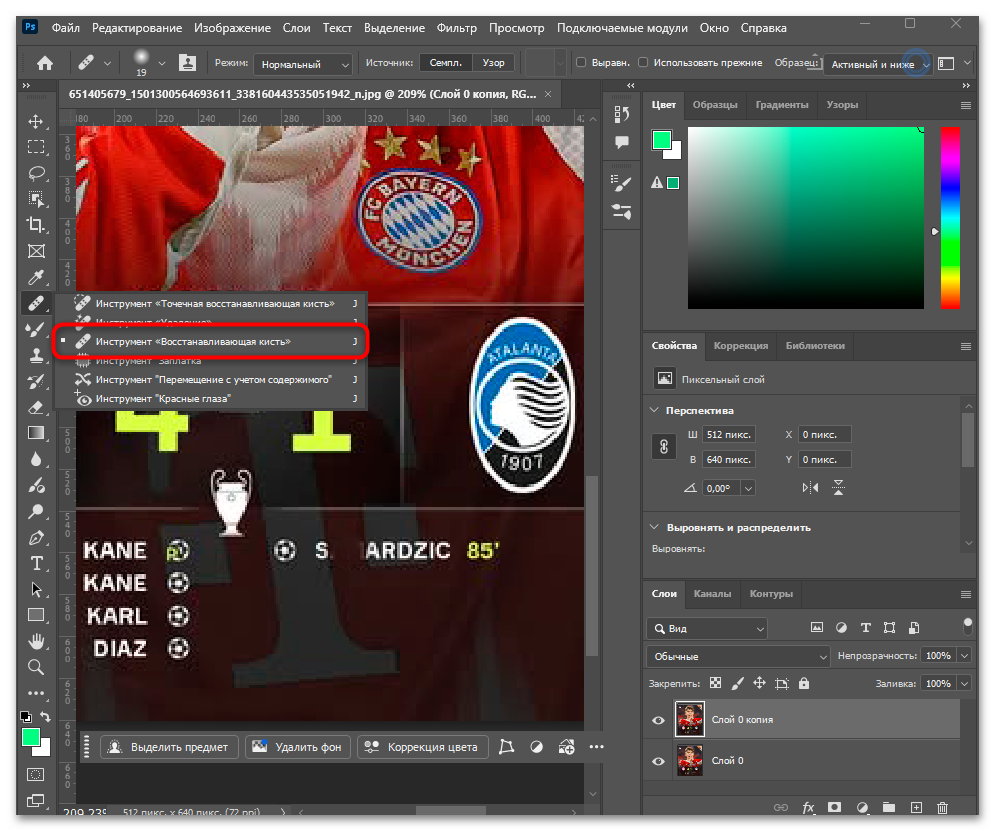The image size is (995, 831).
Task: Add layer style via fx icon
Action: (808, 808)
